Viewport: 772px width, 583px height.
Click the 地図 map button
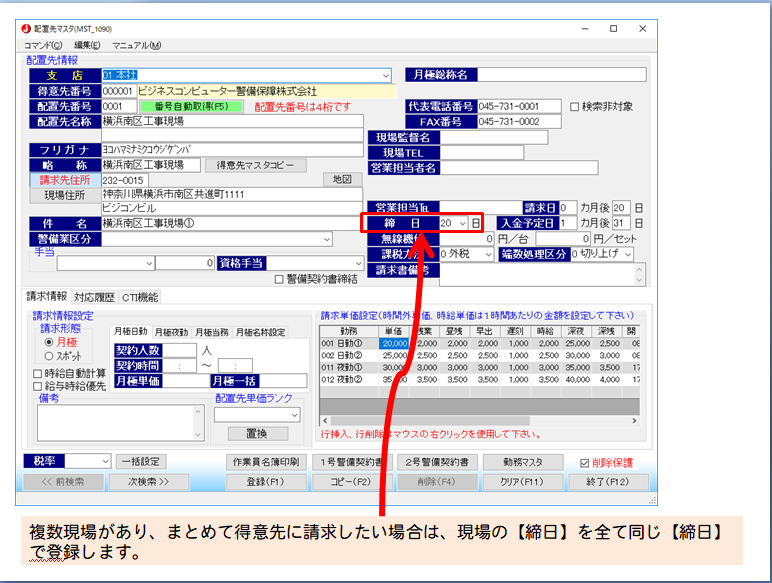click(x=343, y=179)
